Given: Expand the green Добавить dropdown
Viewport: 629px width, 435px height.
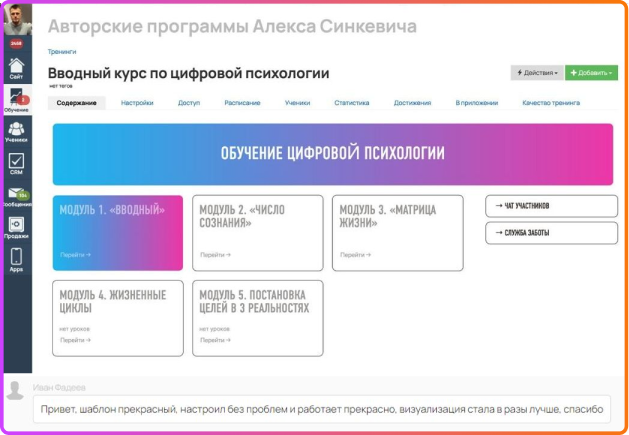Looking at the screenshot, I should [x=591, y=73].
